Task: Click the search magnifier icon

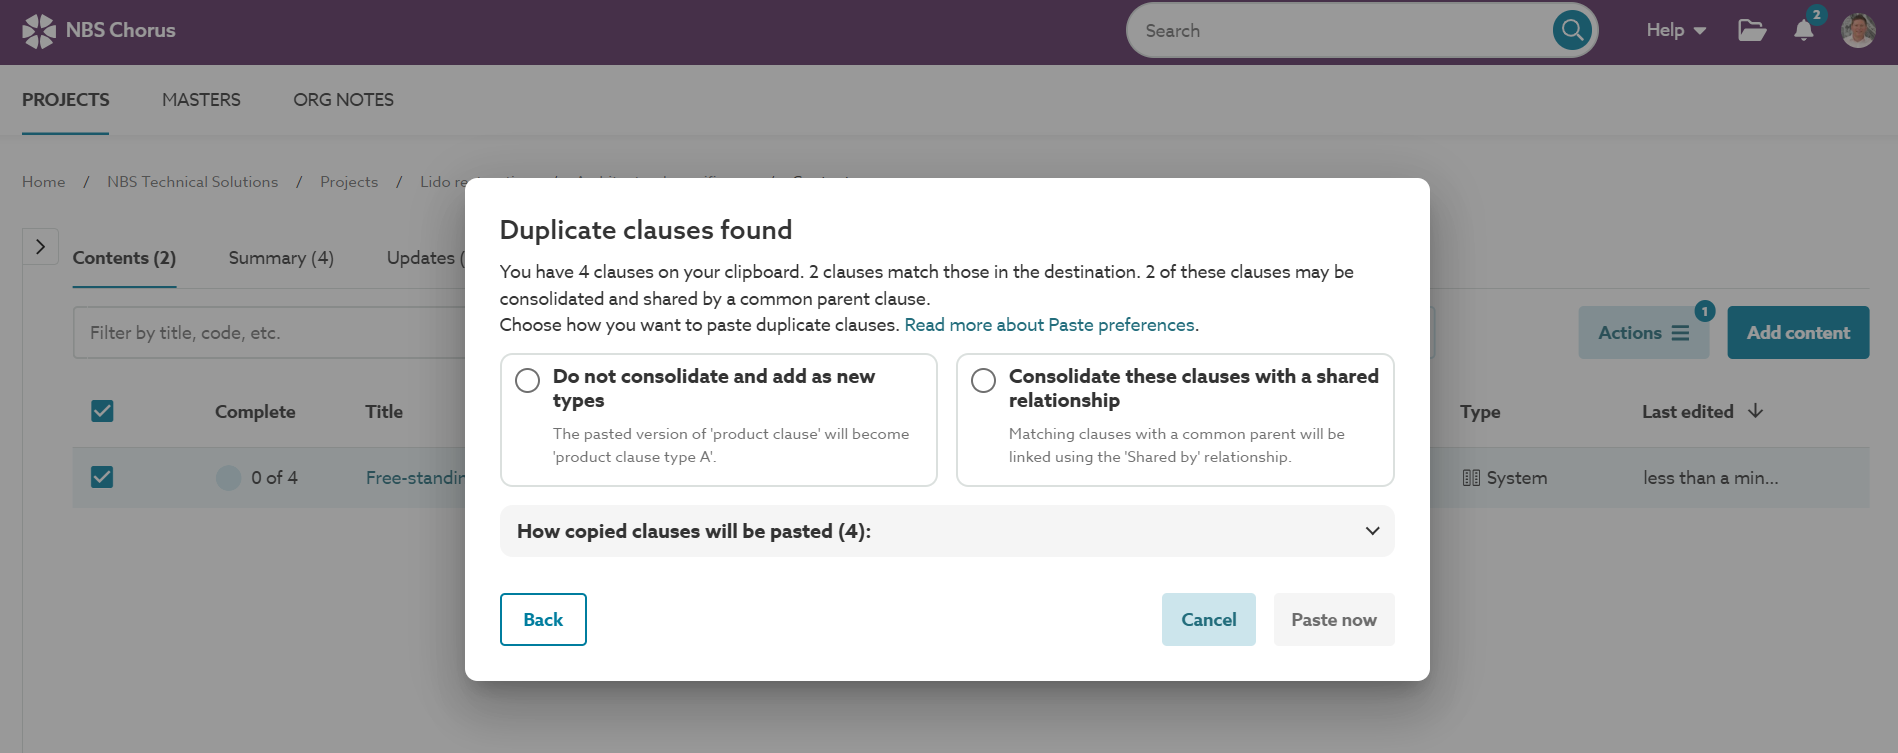Action: pos(1570,30)
